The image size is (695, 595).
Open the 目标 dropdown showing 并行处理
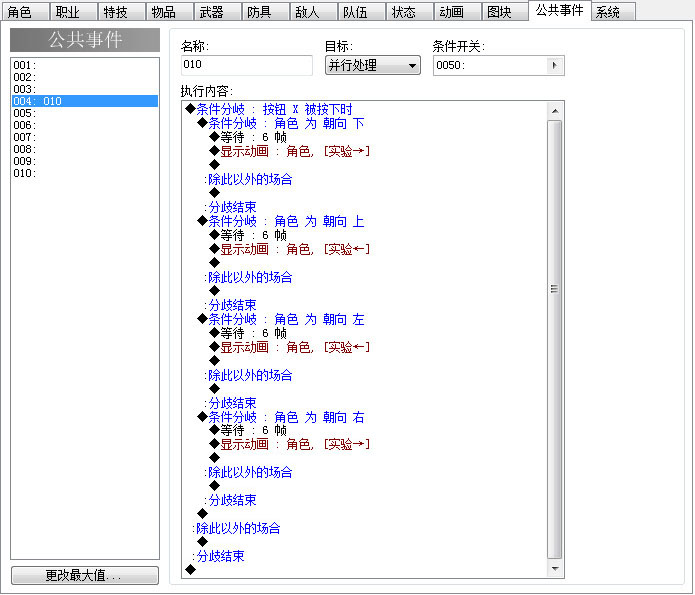click(x=373, y=66)
